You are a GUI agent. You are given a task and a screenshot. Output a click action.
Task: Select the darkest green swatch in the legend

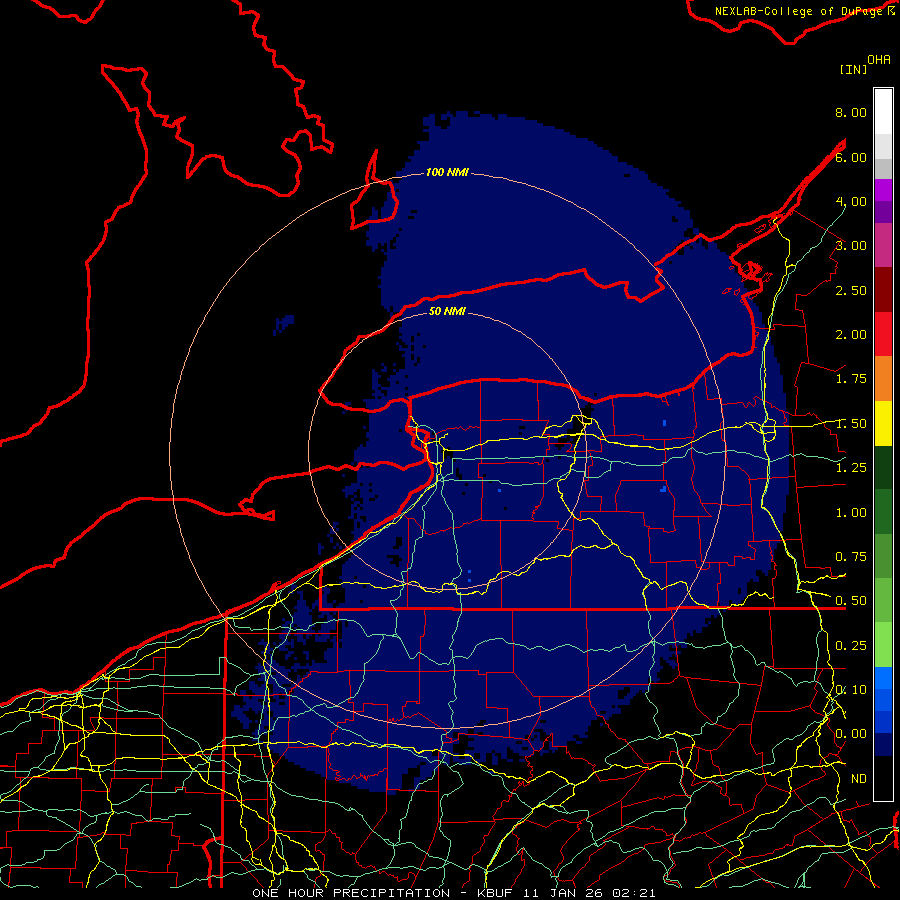(883, 468)
